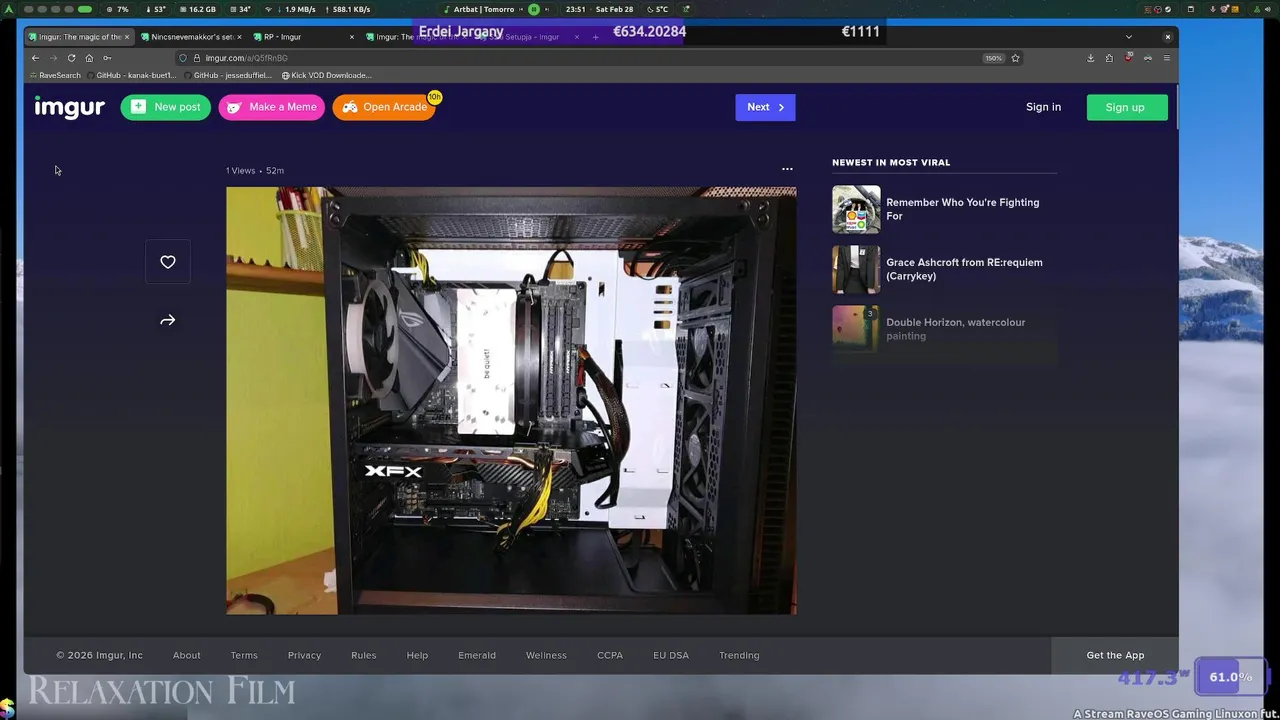The width and height of the screenshot is (1280, 720).
Task: Click the browser Back arrow
Action: pos(35,58)
